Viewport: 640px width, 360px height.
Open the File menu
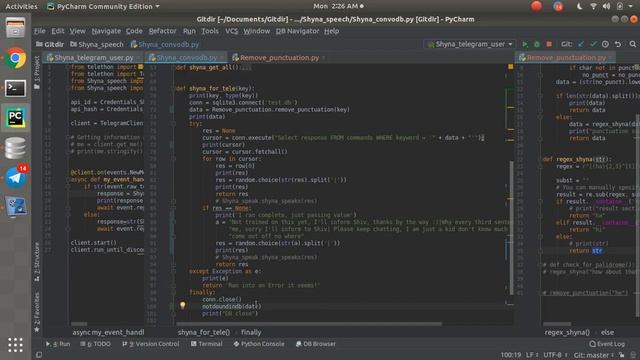tap(40, 31)
